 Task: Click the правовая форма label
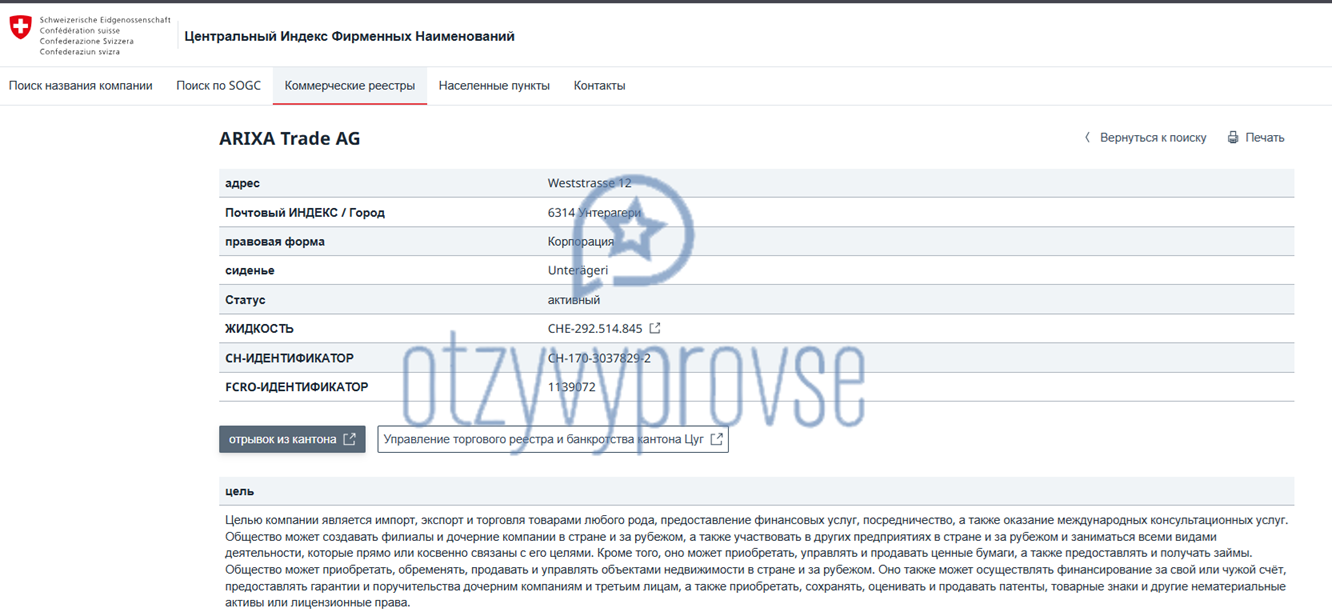[275, 241]
